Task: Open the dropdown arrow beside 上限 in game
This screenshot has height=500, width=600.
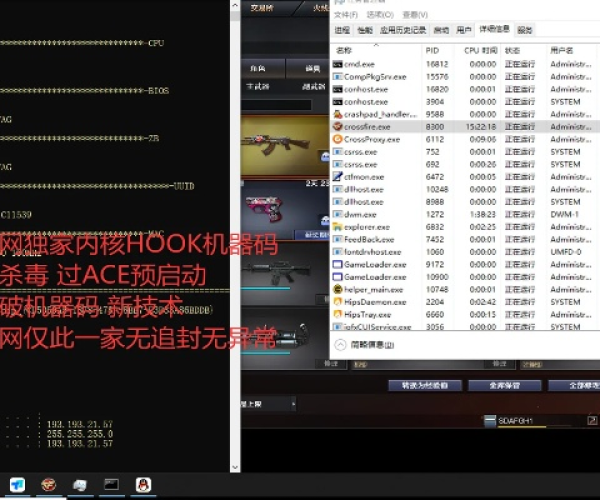Action: click(293, 404)
